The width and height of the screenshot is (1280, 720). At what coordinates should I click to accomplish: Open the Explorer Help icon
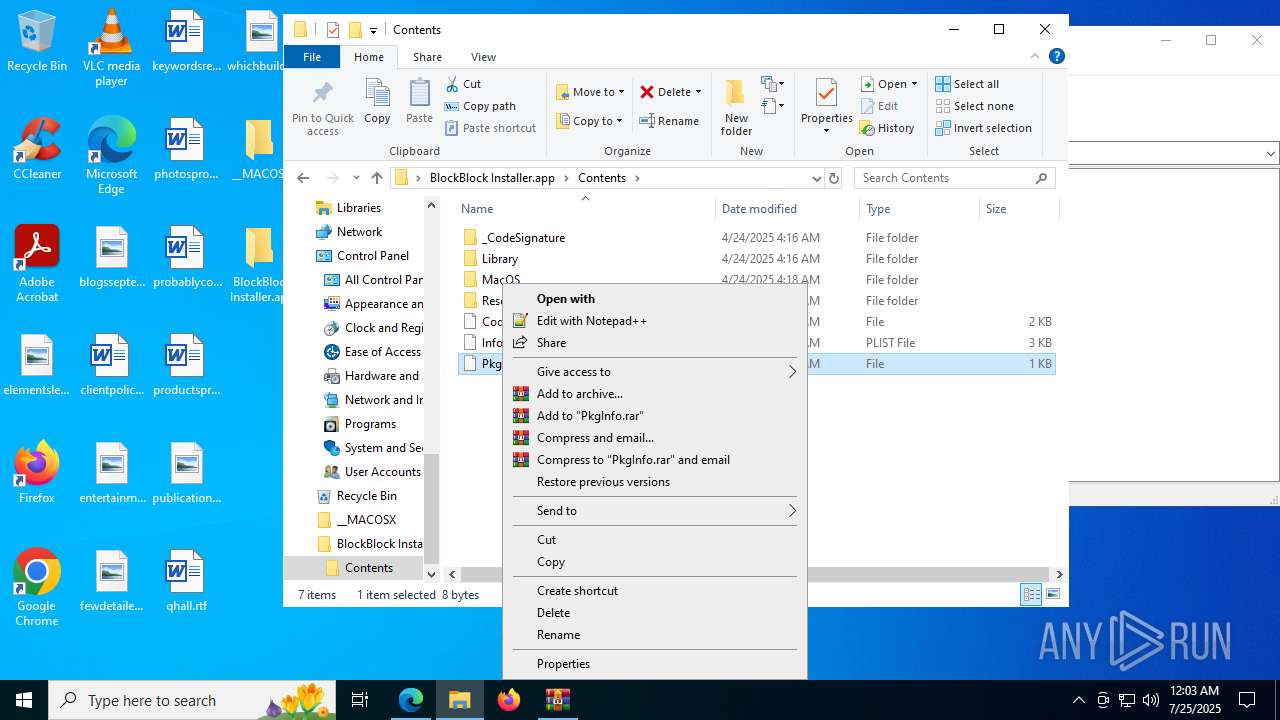coord(1056,57)
